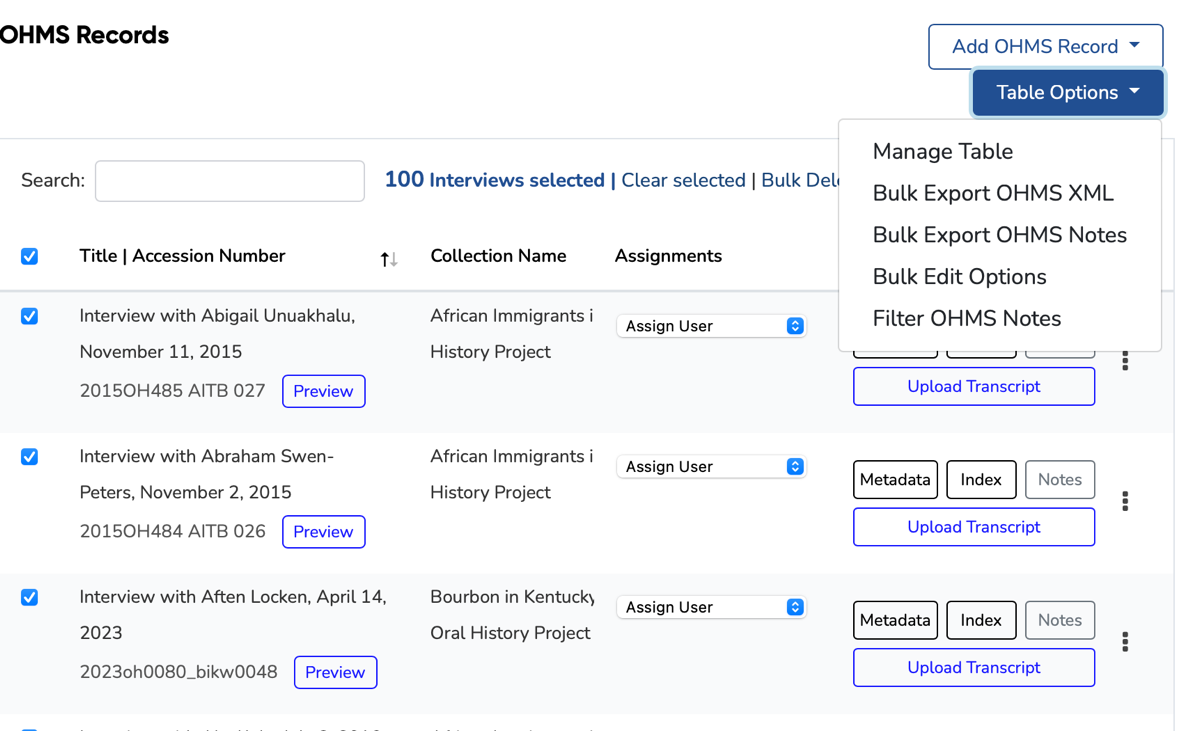The height and width of the screenshot is (731, 1191).
Task: Preview record 2015OH485 AITB 027
Action: click(324, 391)
